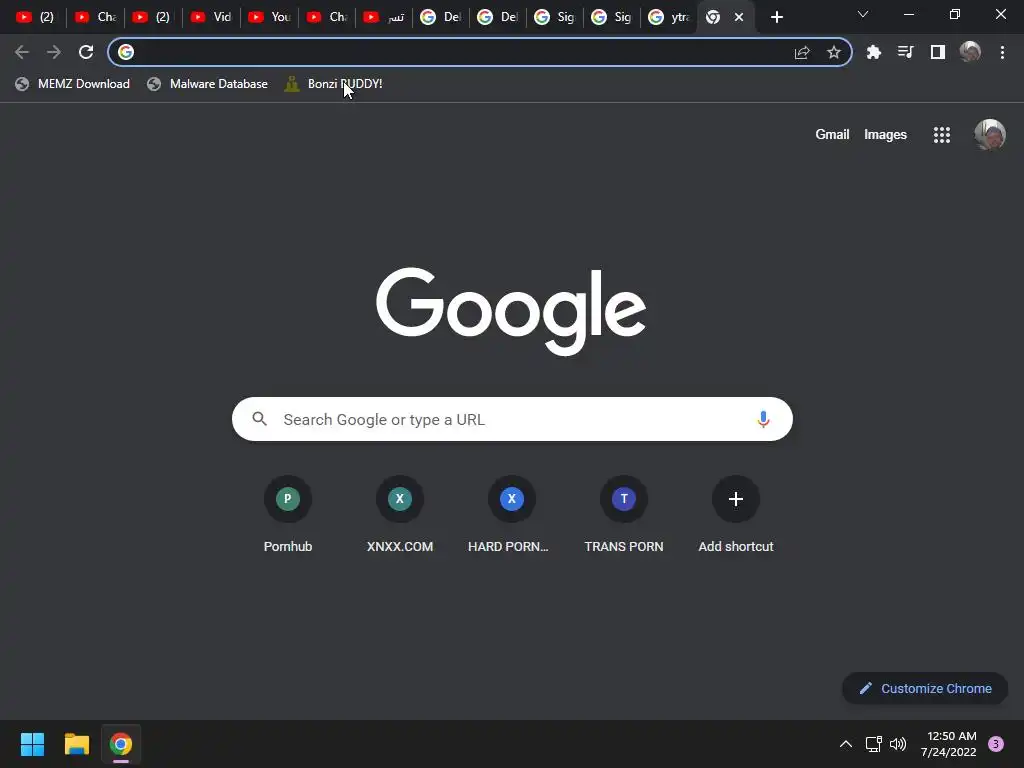The width and height of the screenshot is (1024, 768).
Task: Switch to the YouTube tab labeled Vid
Action: [212, 17]
